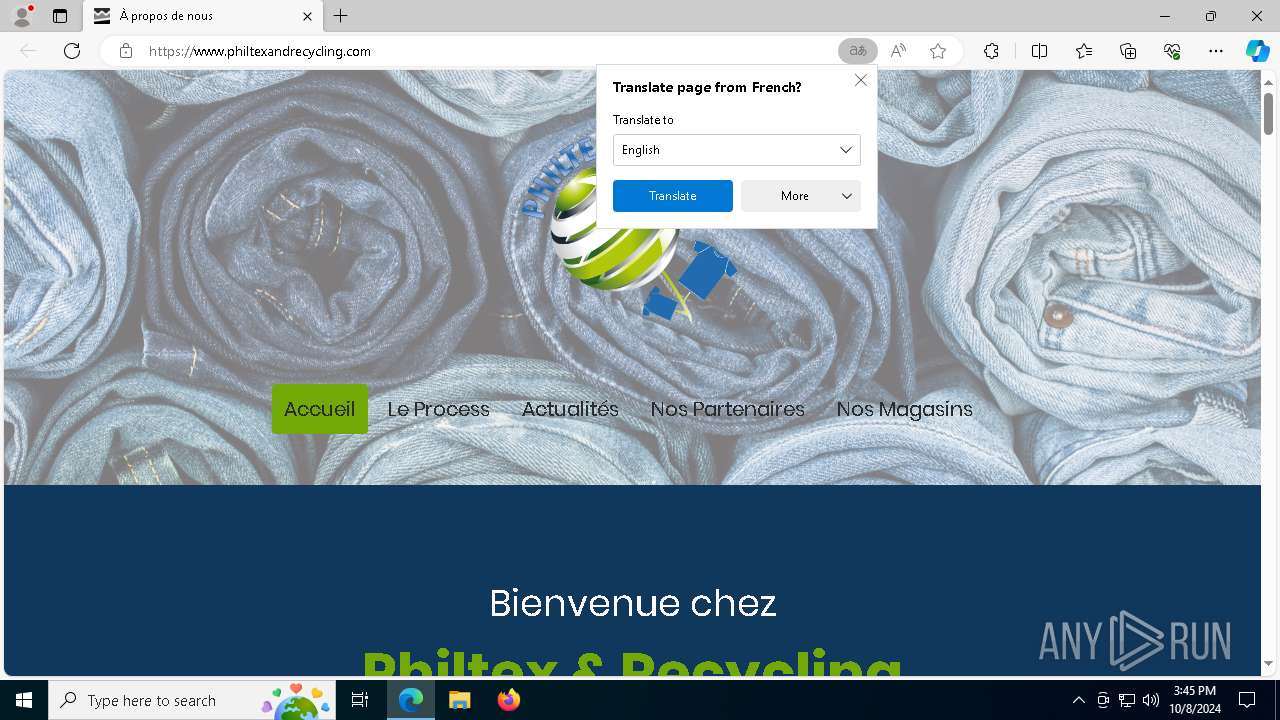Open the Copilot sidebar icon
The width and height of the screenshot is (1280, 720).
click(x=1257, y=51)
